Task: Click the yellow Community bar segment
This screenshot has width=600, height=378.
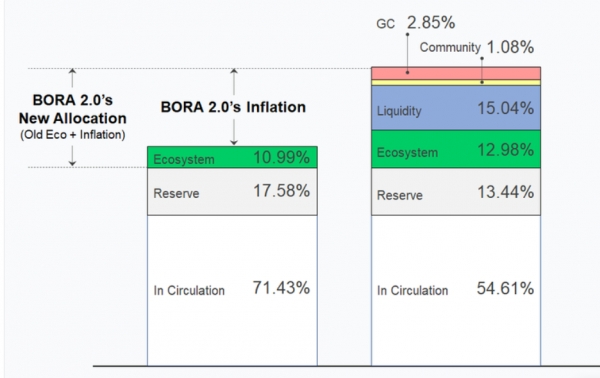Action: [456, 83]
